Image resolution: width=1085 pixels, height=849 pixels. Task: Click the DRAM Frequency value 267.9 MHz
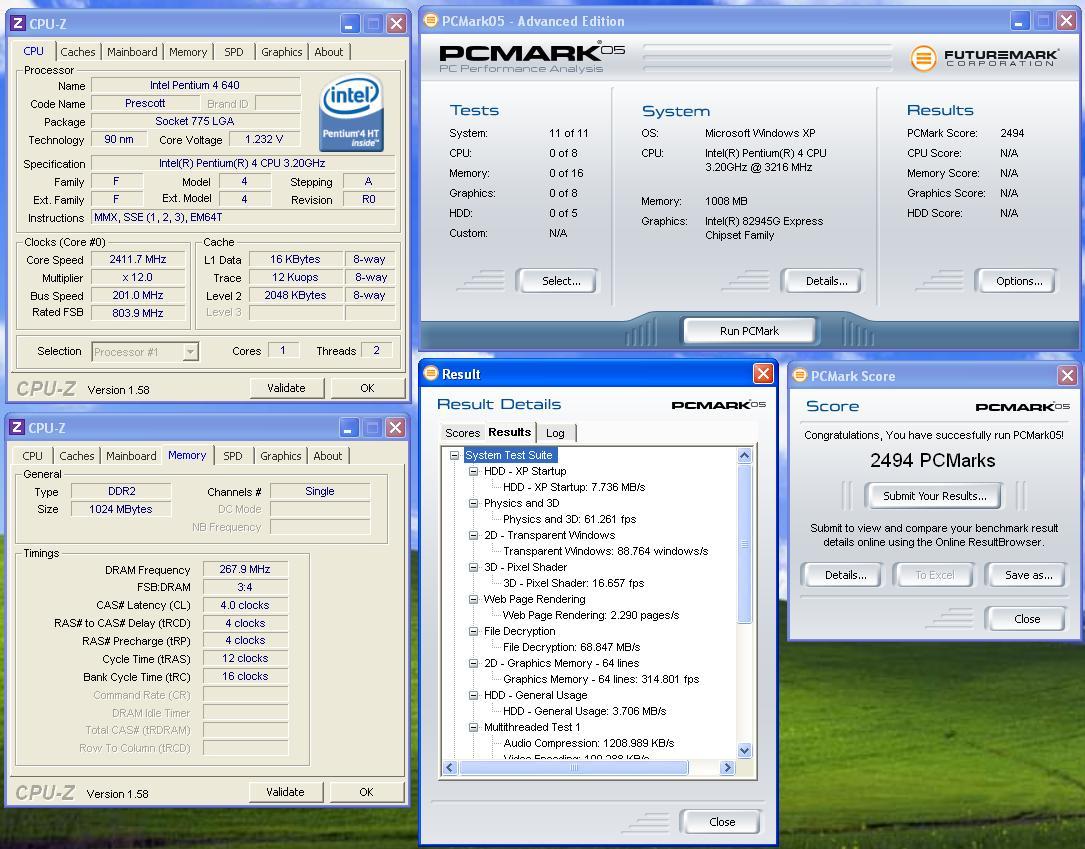pyautogui.click(x=245, y=569)
